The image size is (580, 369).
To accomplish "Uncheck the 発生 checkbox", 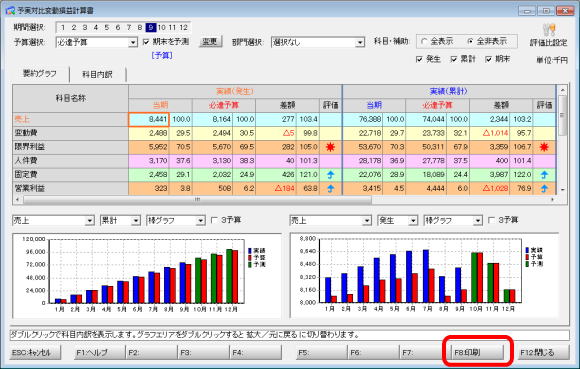I will [419, 59].
